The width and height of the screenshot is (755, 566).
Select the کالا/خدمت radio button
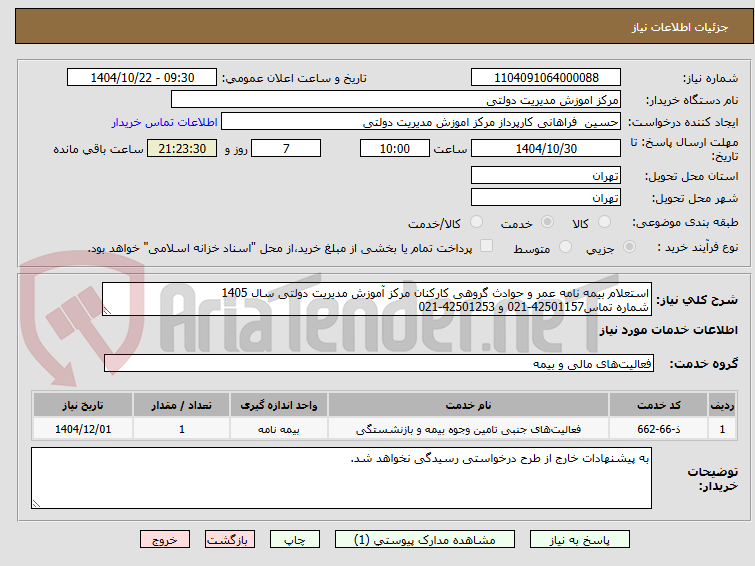point(476,222)
